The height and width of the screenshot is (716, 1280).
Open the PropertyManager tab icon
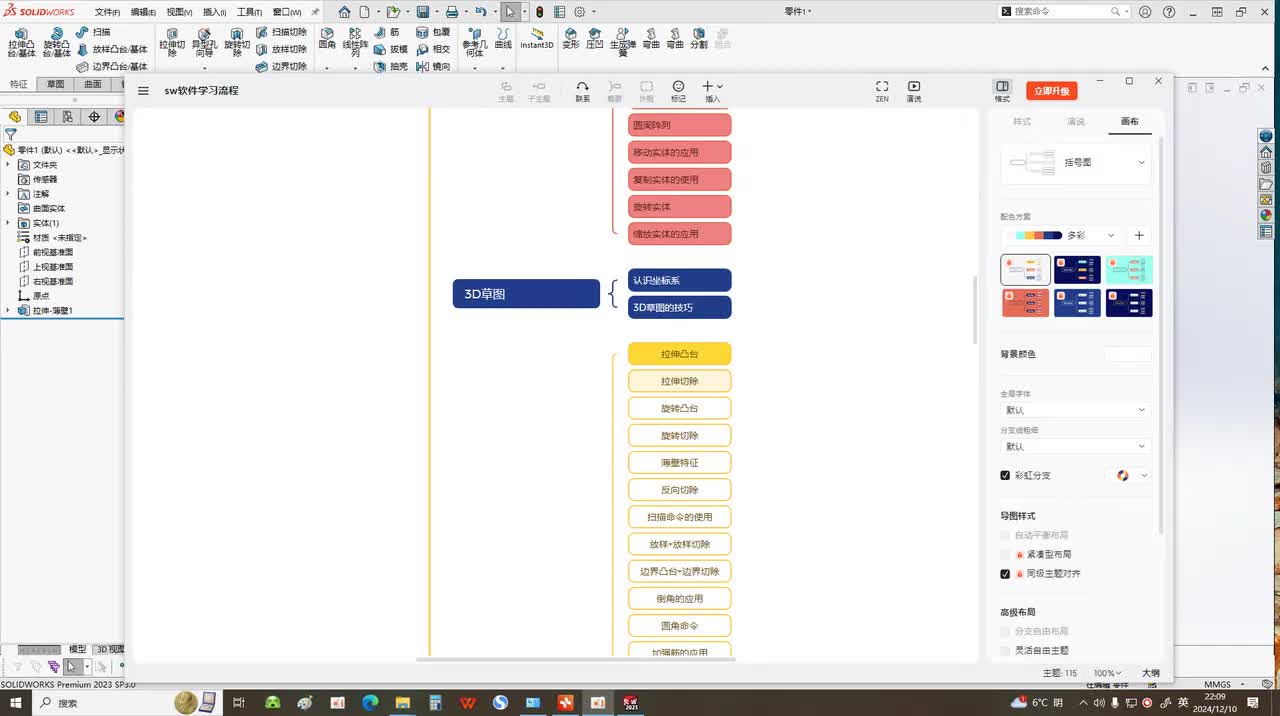41,116
